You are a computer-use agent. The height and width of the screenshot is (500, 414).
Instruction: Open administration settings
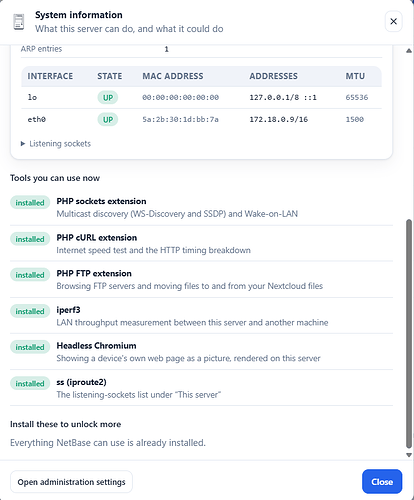pyautogui.click(x=71, y=482)
